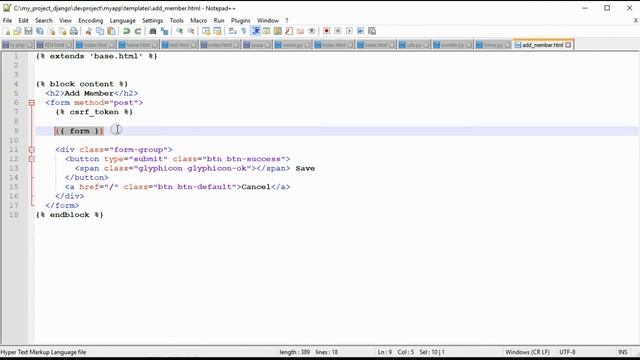640x360 pixels.
Task: Click the green Undo arrow icon
Action: coord(127,31)
